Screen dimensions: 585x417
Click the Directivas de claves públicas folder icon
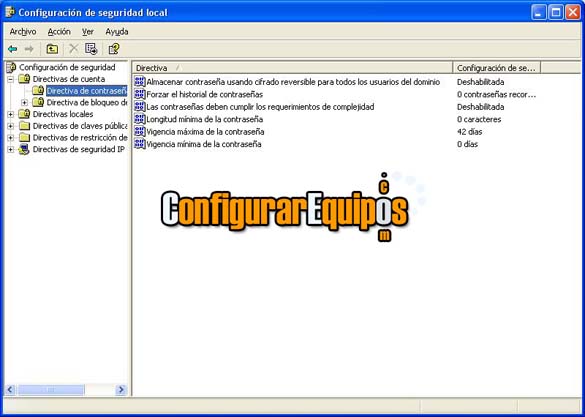coord(24,126)
